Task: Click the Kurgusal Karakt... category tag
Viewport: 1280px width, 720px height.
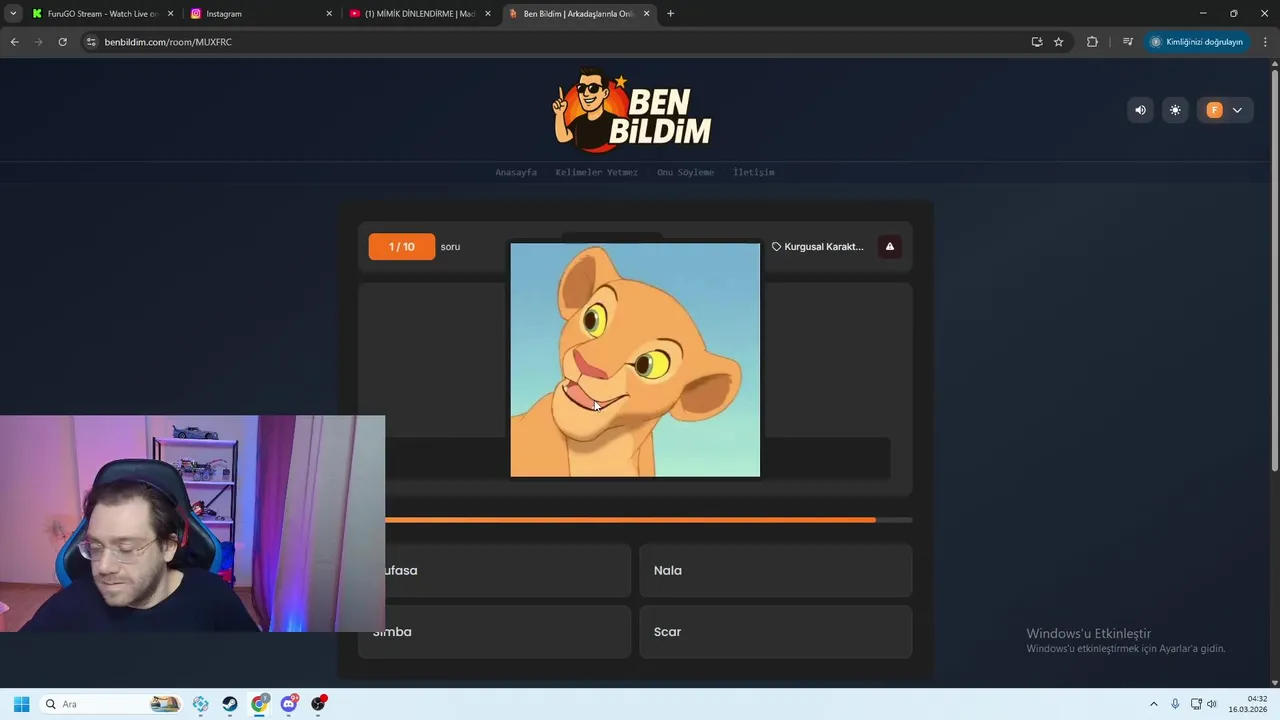Action: click(x=817, y=246)
